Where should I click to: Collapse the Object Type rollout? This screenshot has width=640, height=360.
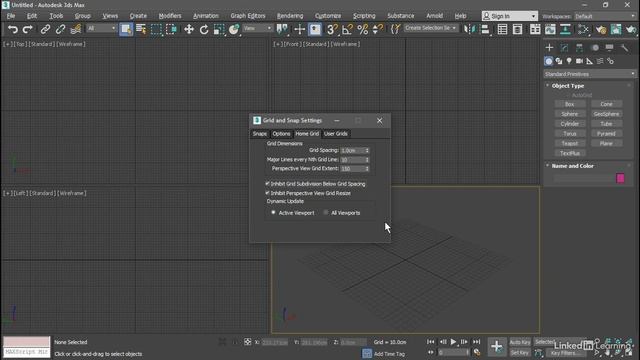[567, 86]
